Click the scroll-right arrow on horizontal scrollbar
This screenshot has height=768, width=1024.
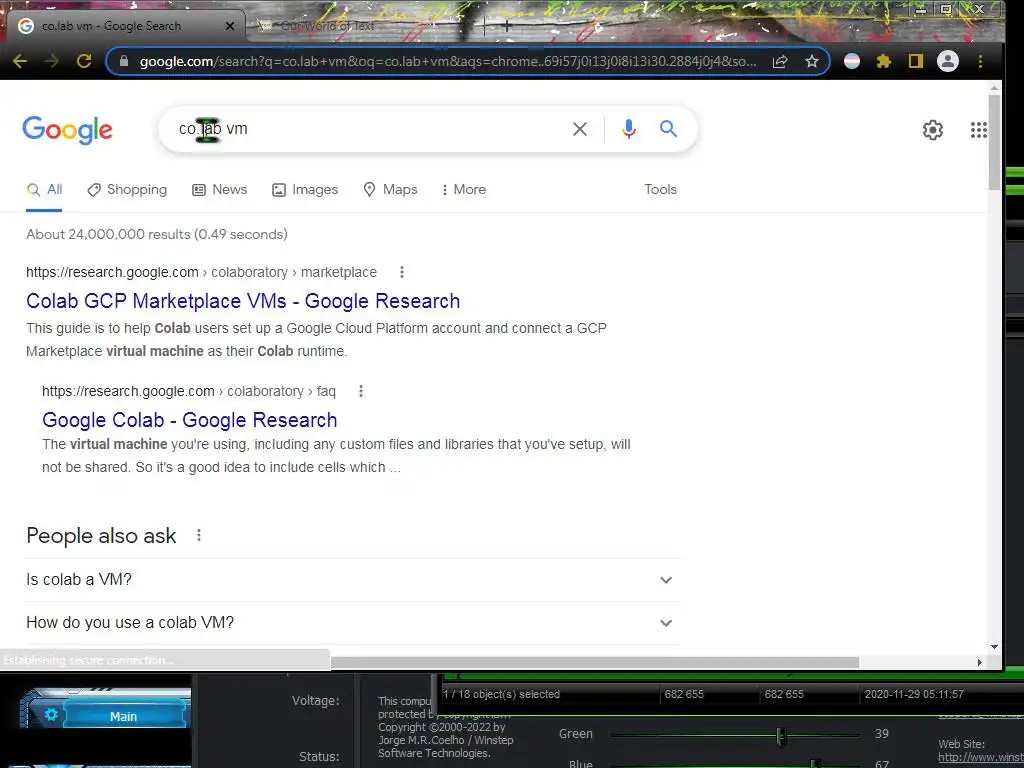[979, 662]
